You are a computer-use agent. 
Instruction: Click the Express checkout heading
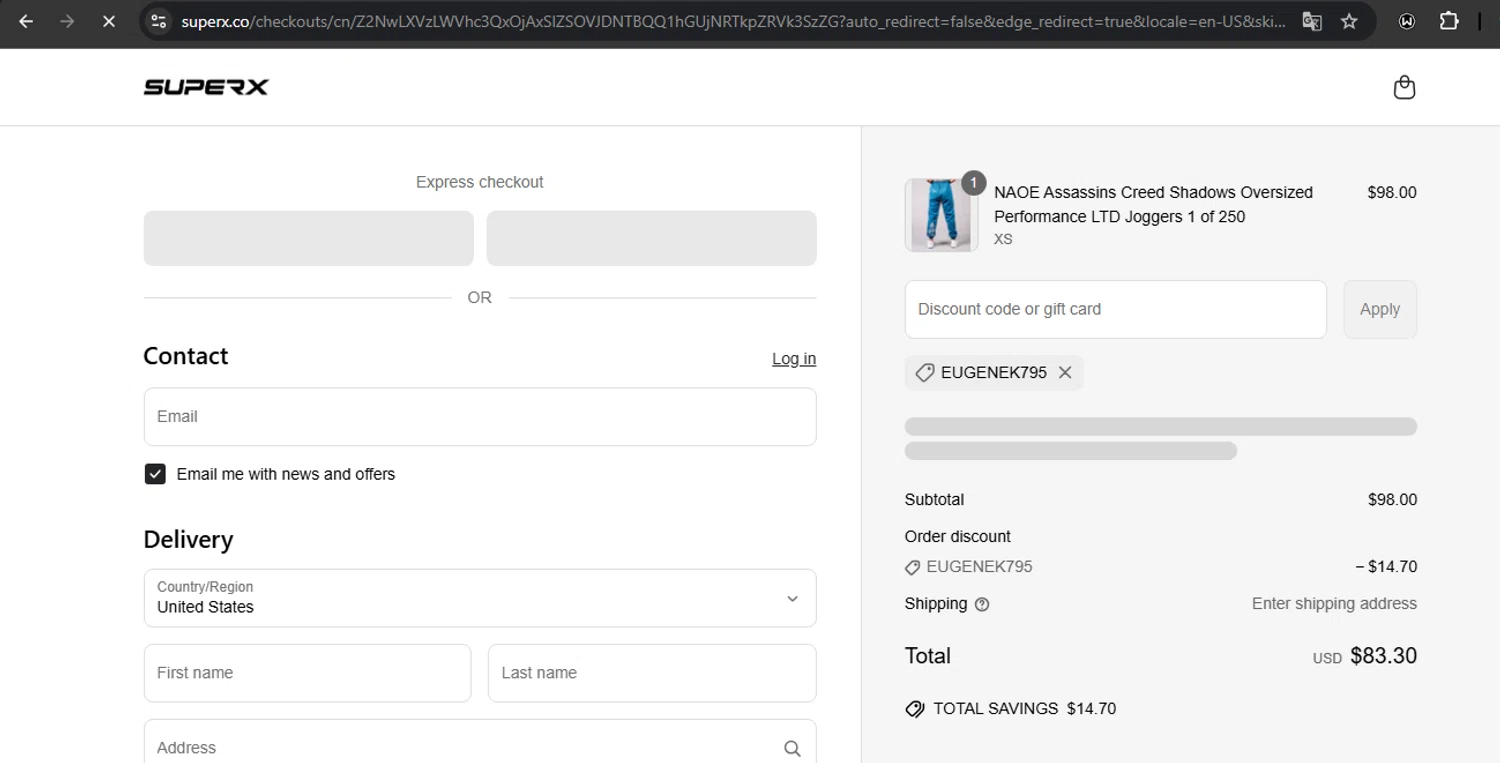point(480,182)
